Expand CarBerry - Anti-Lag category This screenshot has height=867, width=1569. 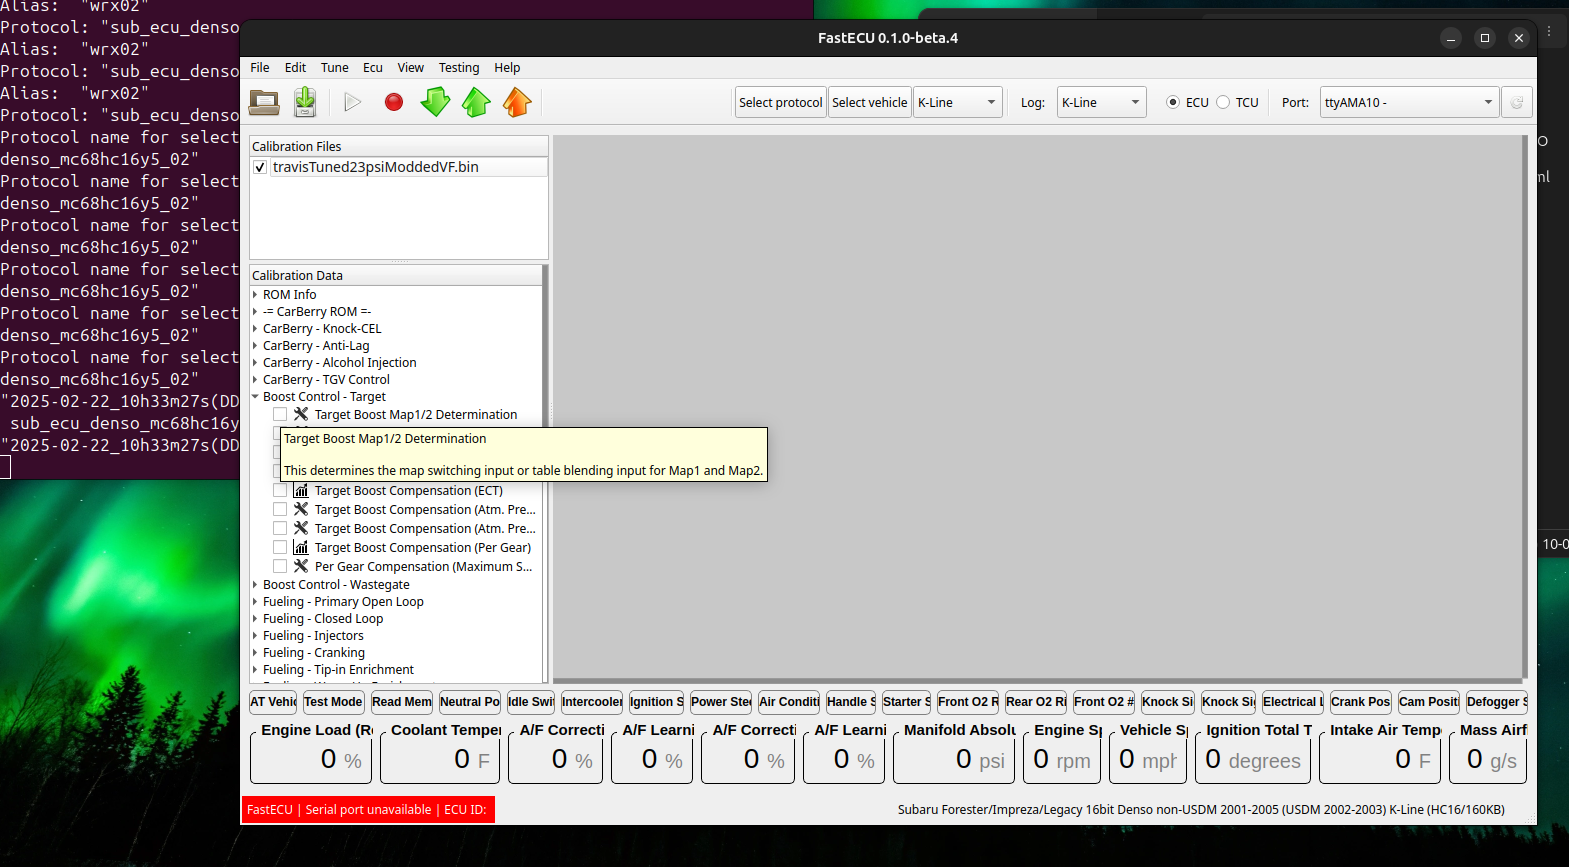255,346
